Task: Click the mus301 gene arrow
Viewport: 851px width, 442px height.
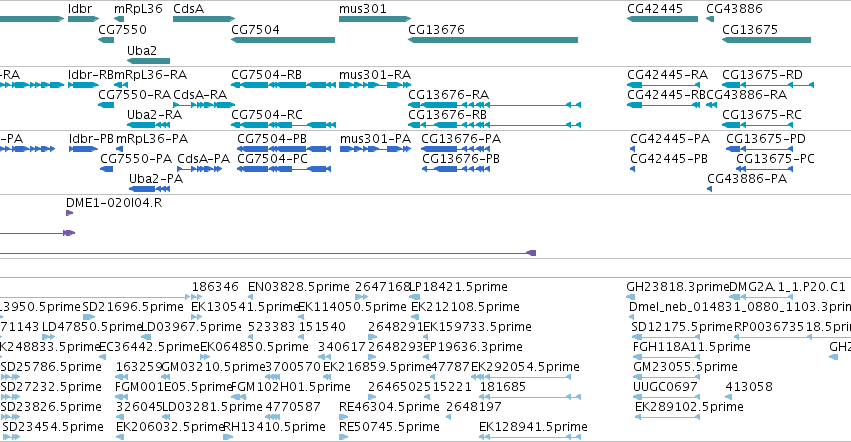Action: pos(375,19)
